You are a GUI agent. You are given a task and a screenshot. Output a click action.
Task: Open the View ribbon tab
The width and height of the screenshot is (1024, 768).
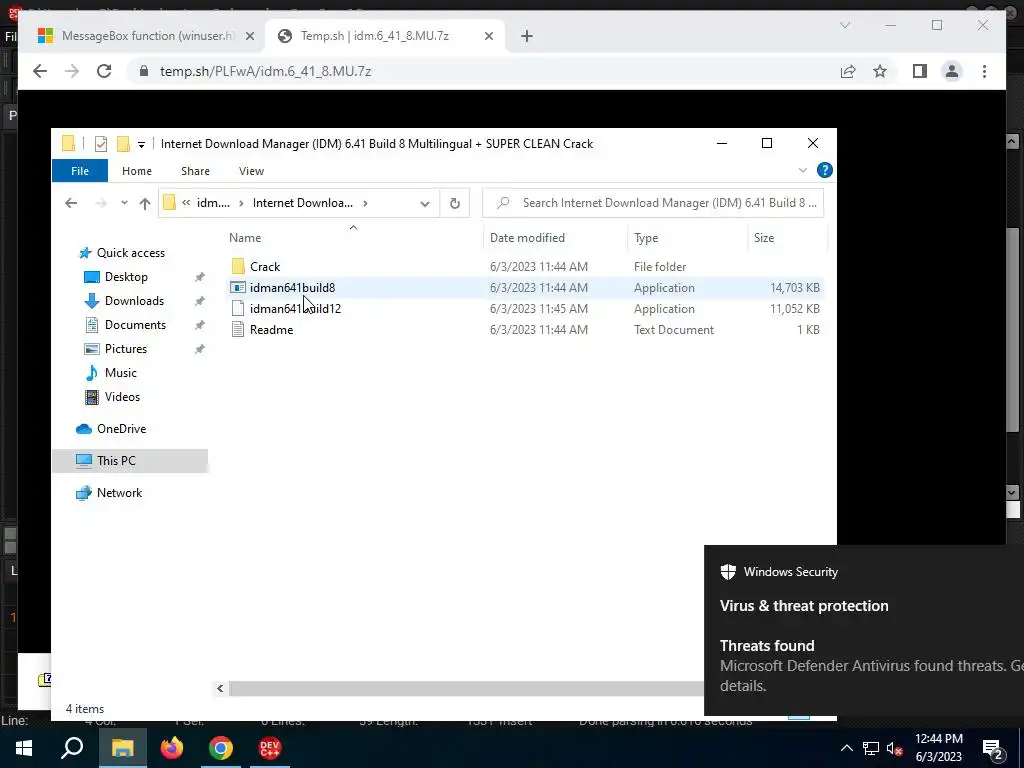click(x=251, y=171)
